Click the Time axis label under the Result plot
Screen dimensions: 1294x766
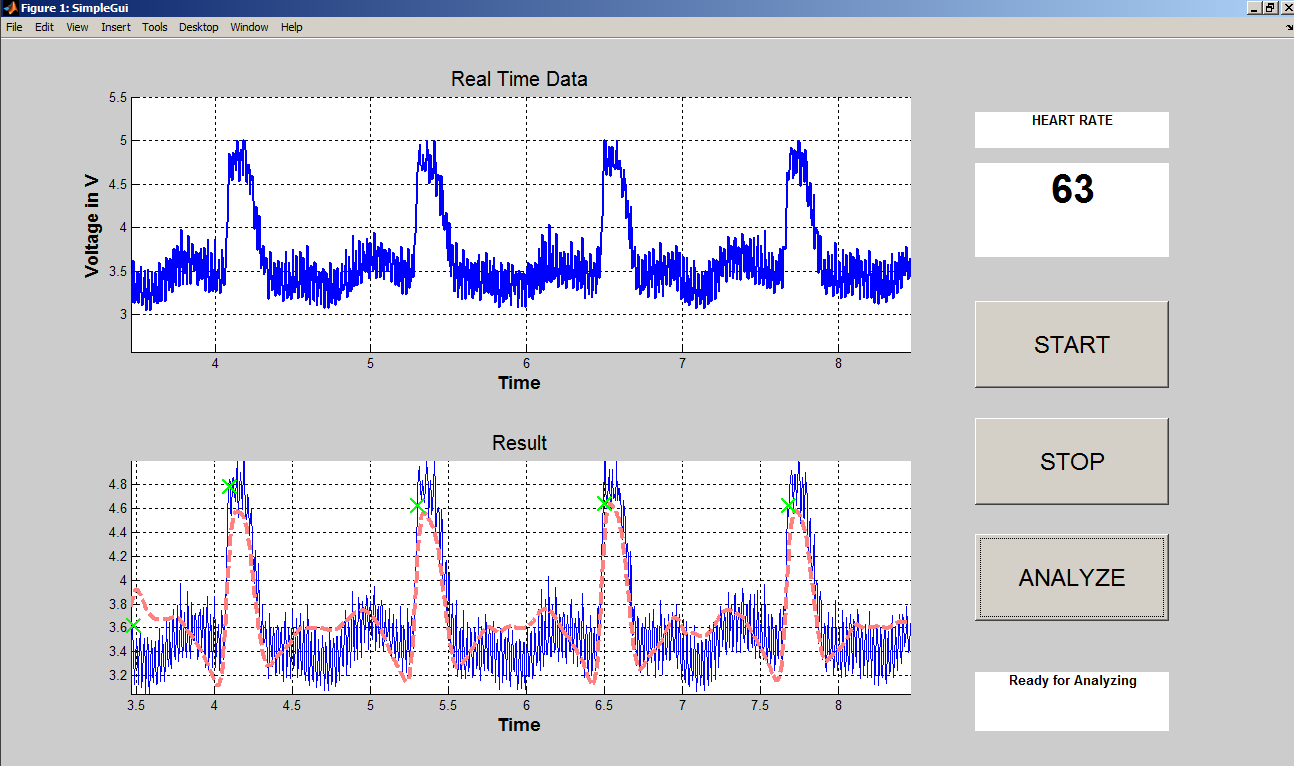518,724
